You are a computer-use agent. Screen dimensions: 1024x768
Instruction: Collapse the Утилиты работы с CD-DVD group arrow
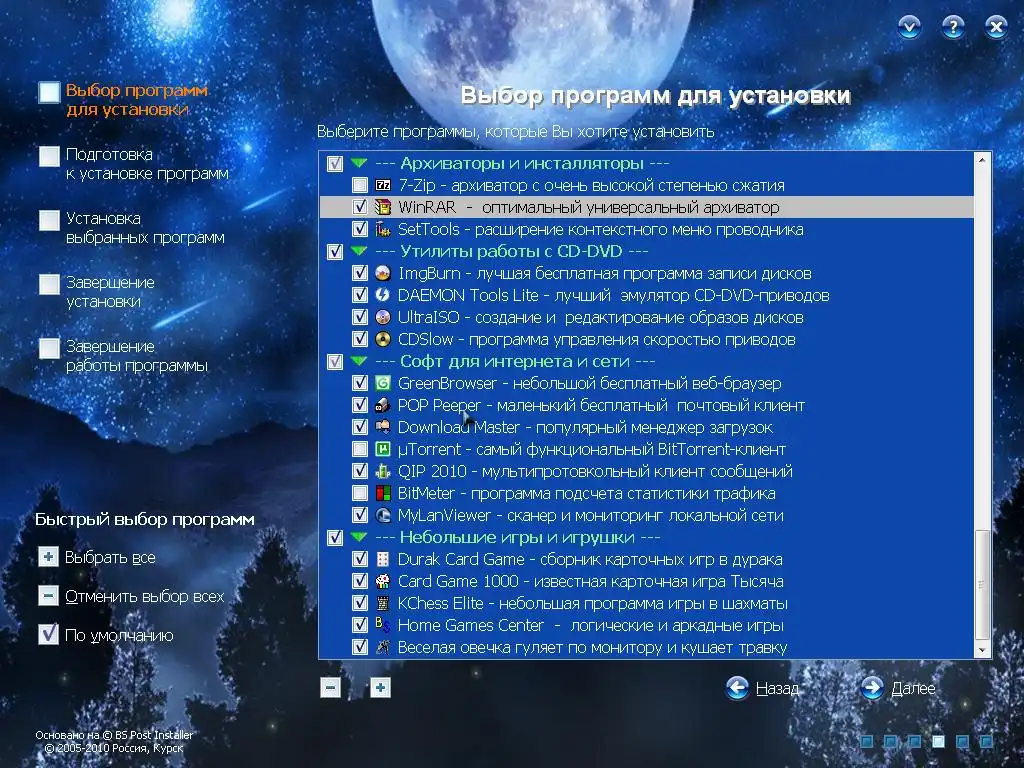point(359,250)
